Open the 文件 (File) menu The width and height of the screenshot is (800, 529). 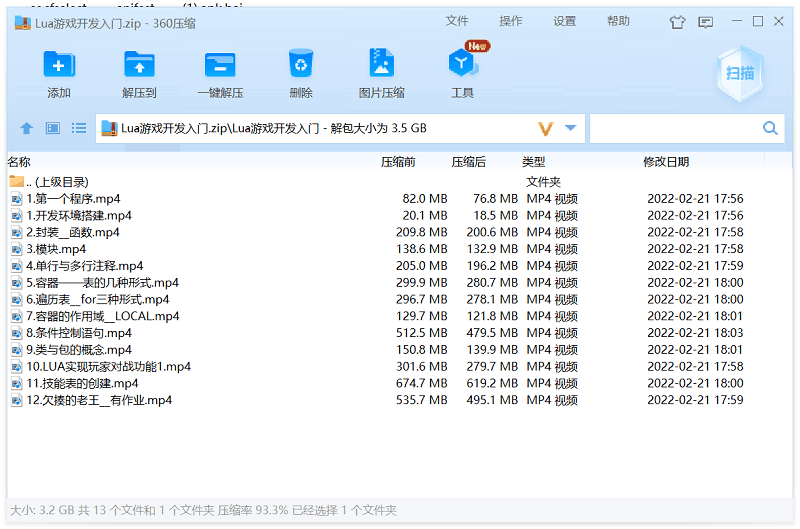click(x=457, y=21)
